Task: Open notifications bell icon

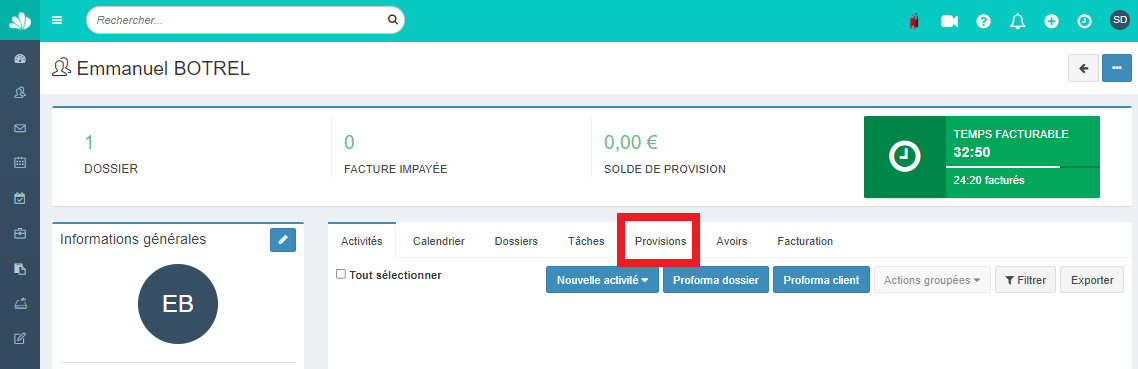Action: [x=1018, y=21]
